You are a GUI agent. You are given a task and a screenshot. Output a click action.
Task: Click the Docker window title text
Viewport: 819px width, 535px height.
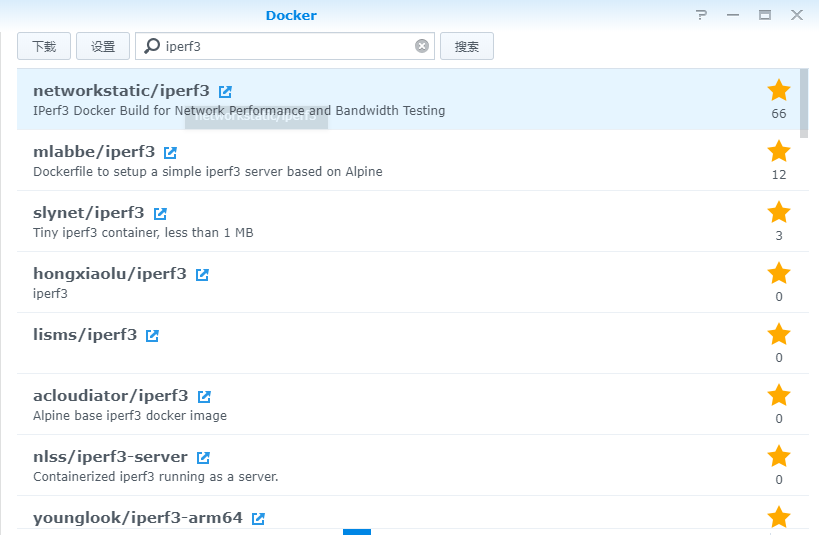click(x=291, y=16)
